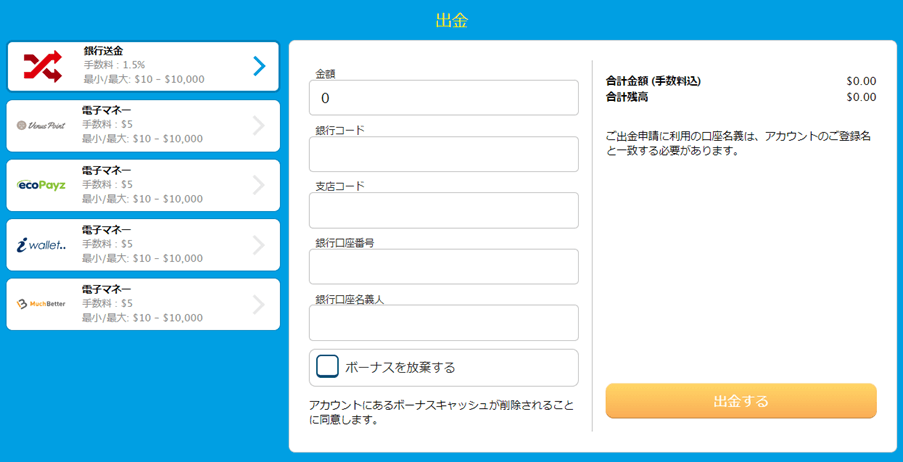Click the 支店コード input field
The width and height of the screenshot is (903, 462).
point(443,211)
